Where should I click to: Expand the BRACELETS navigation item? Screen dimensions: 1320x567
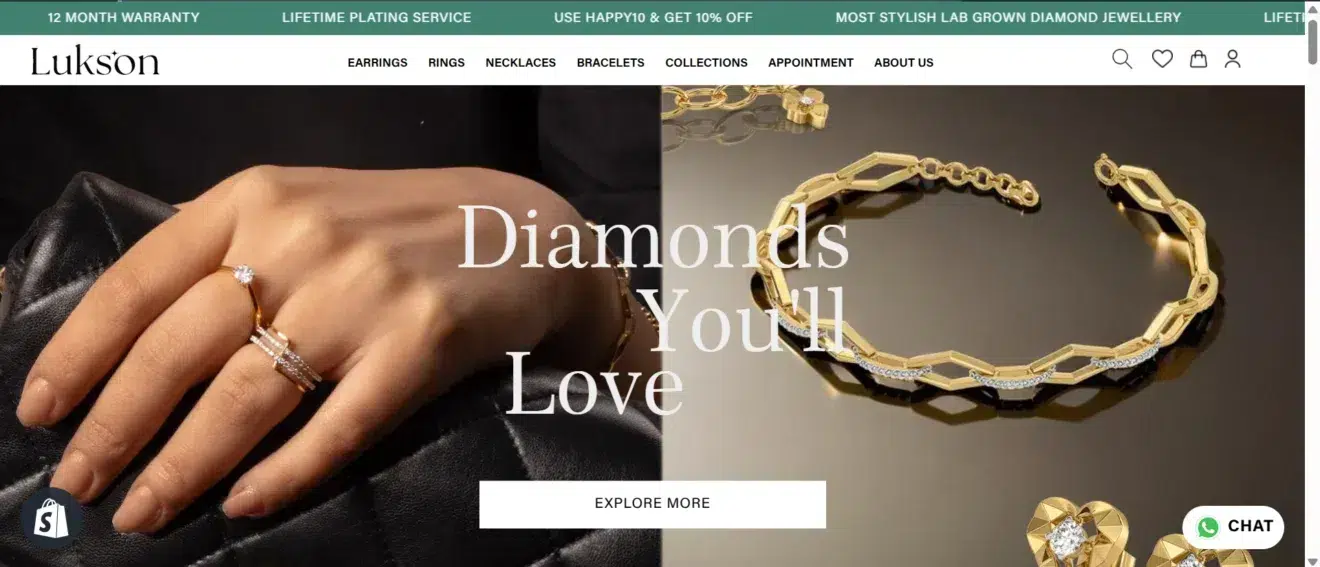point(610,62)
